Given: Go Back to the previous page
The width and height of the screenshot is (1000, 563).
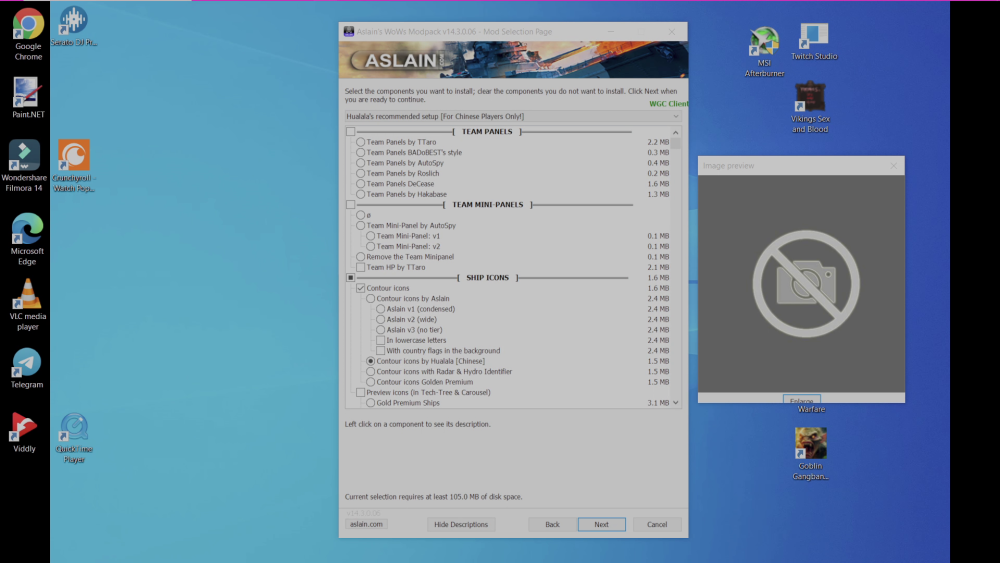Looking at the screenshot, I should coord(552,524).
